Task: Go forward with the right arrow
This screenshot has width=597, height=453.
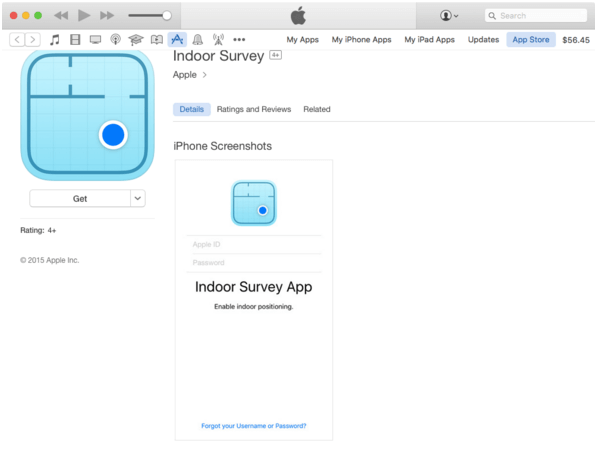Action: (33, 40)
